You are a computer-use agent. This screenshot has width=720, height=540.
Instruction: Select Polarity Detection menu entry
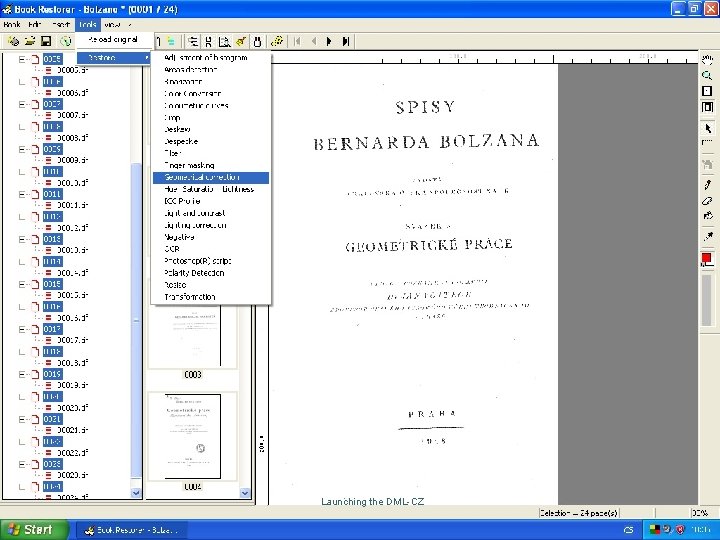coord(211,273)
